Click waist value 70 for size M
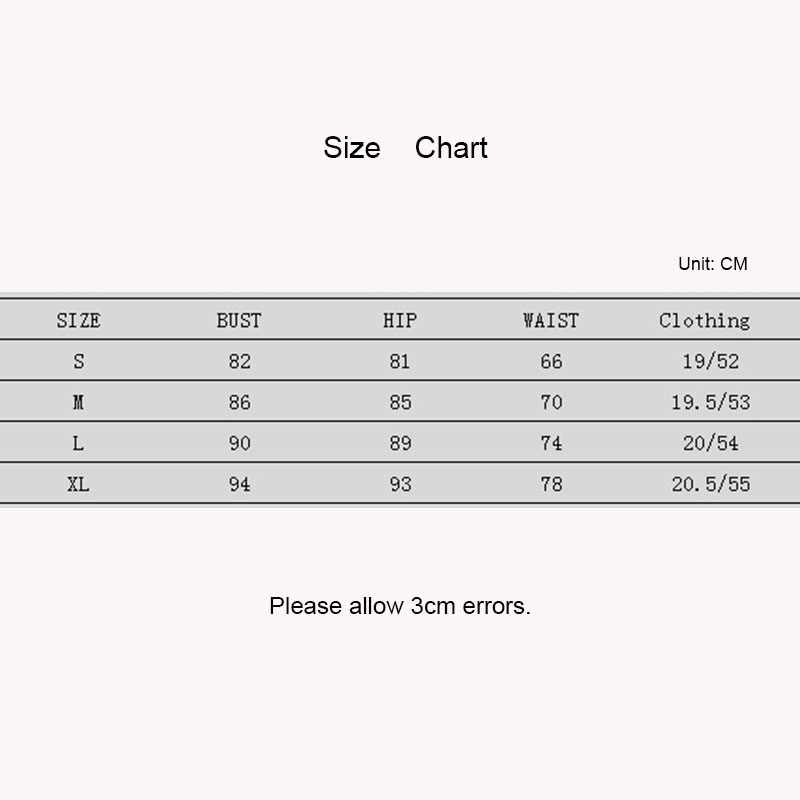 coord(551,403)
